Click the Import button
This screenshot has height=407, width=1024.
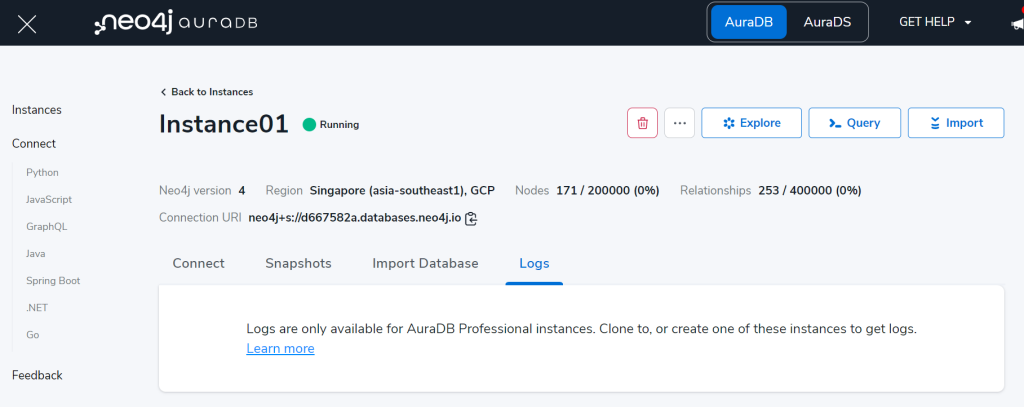click(956, 123)
